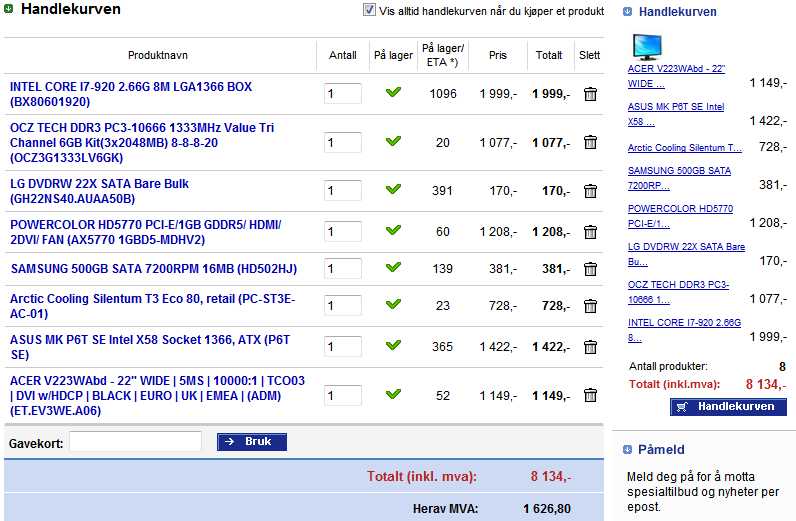
Task: Click stock checkmark for Arctic Cooling row
Action: 393,304
